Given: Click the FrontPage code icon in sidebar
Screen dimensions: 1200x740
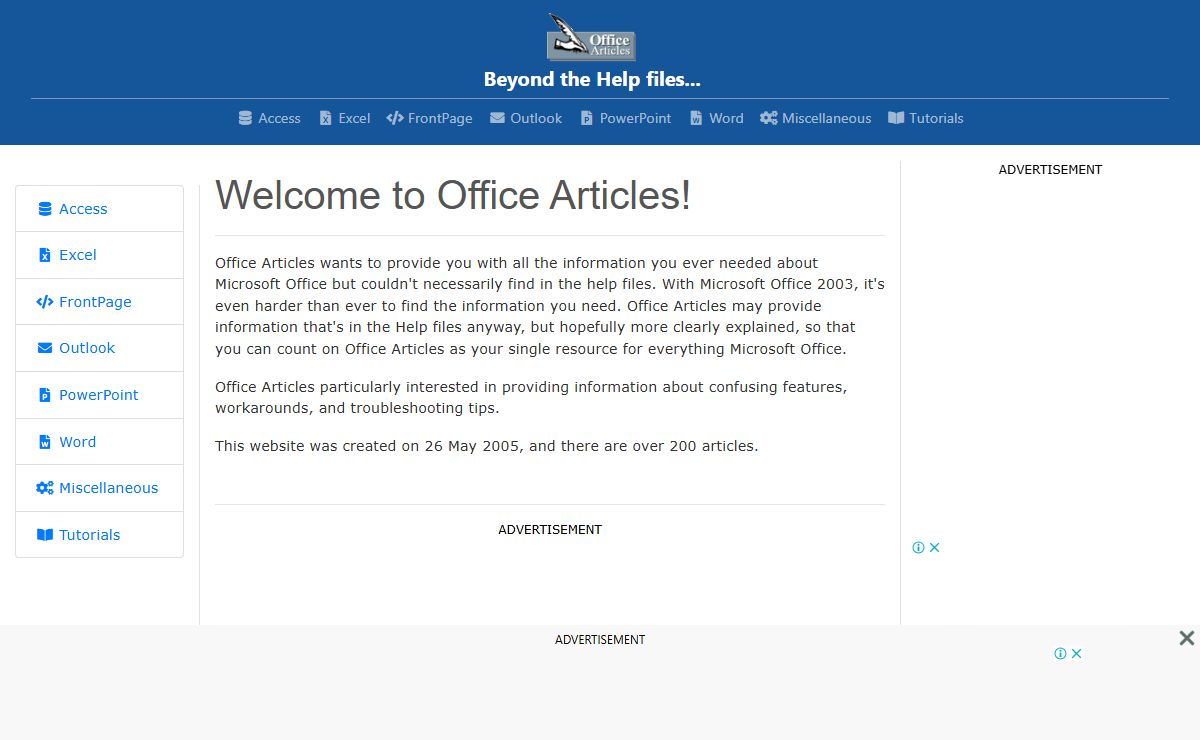Looking at the screenshot, I should (x=44, y=302).
